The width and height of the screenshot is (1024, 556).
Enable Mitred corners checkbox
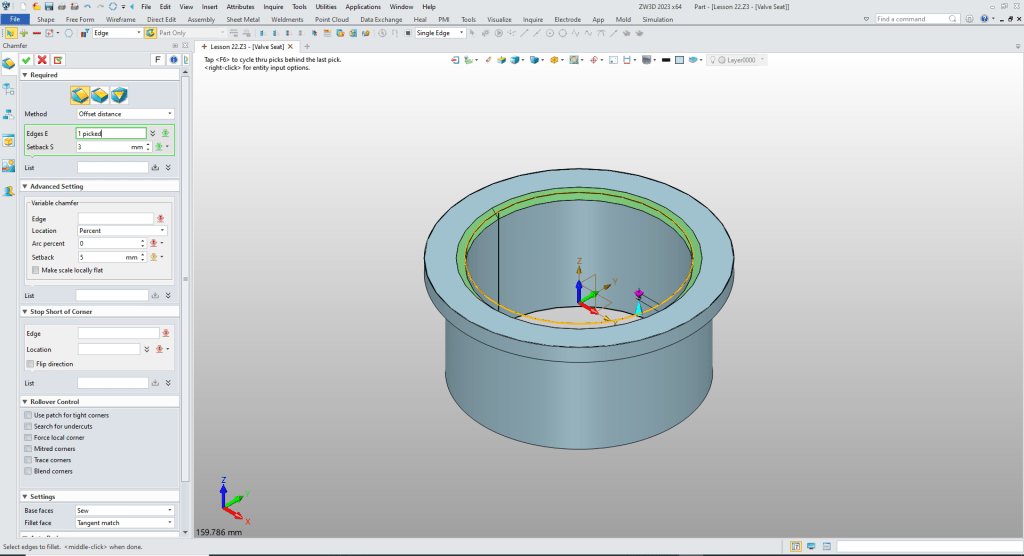[x=27, y=449]
